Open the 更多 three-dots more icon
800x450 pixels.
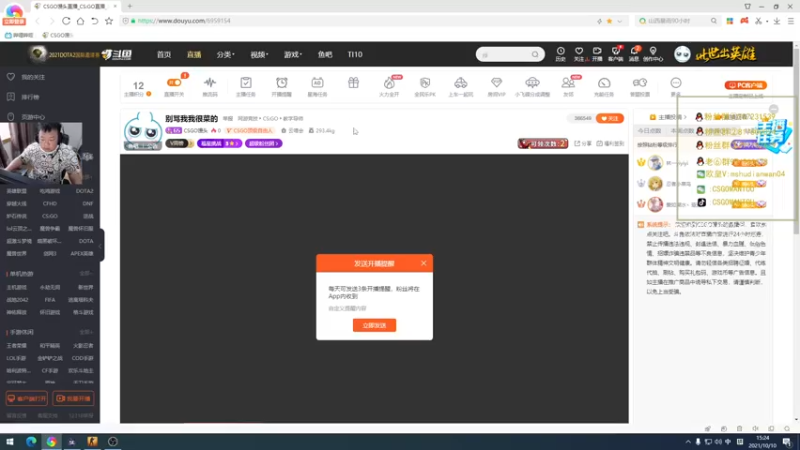(676, 83)
